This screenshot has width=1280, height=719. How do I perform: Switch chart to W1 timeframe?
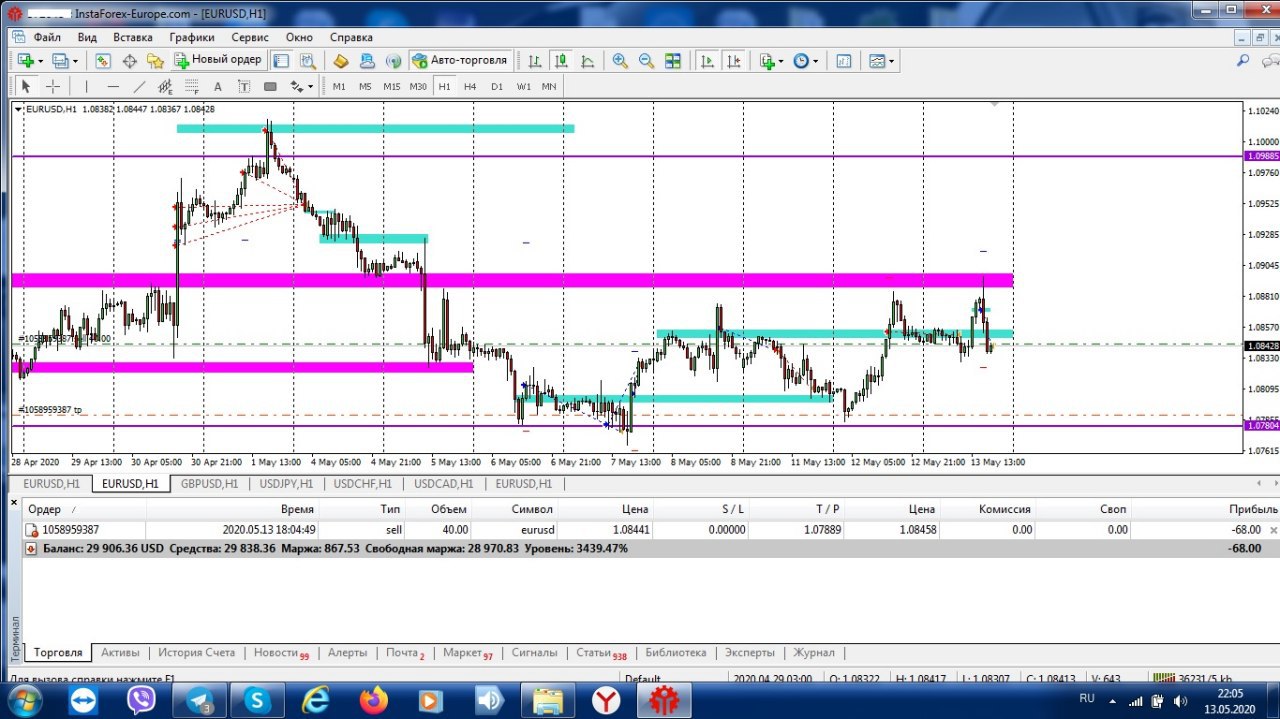pyautogui.click(x=523, y=86)
